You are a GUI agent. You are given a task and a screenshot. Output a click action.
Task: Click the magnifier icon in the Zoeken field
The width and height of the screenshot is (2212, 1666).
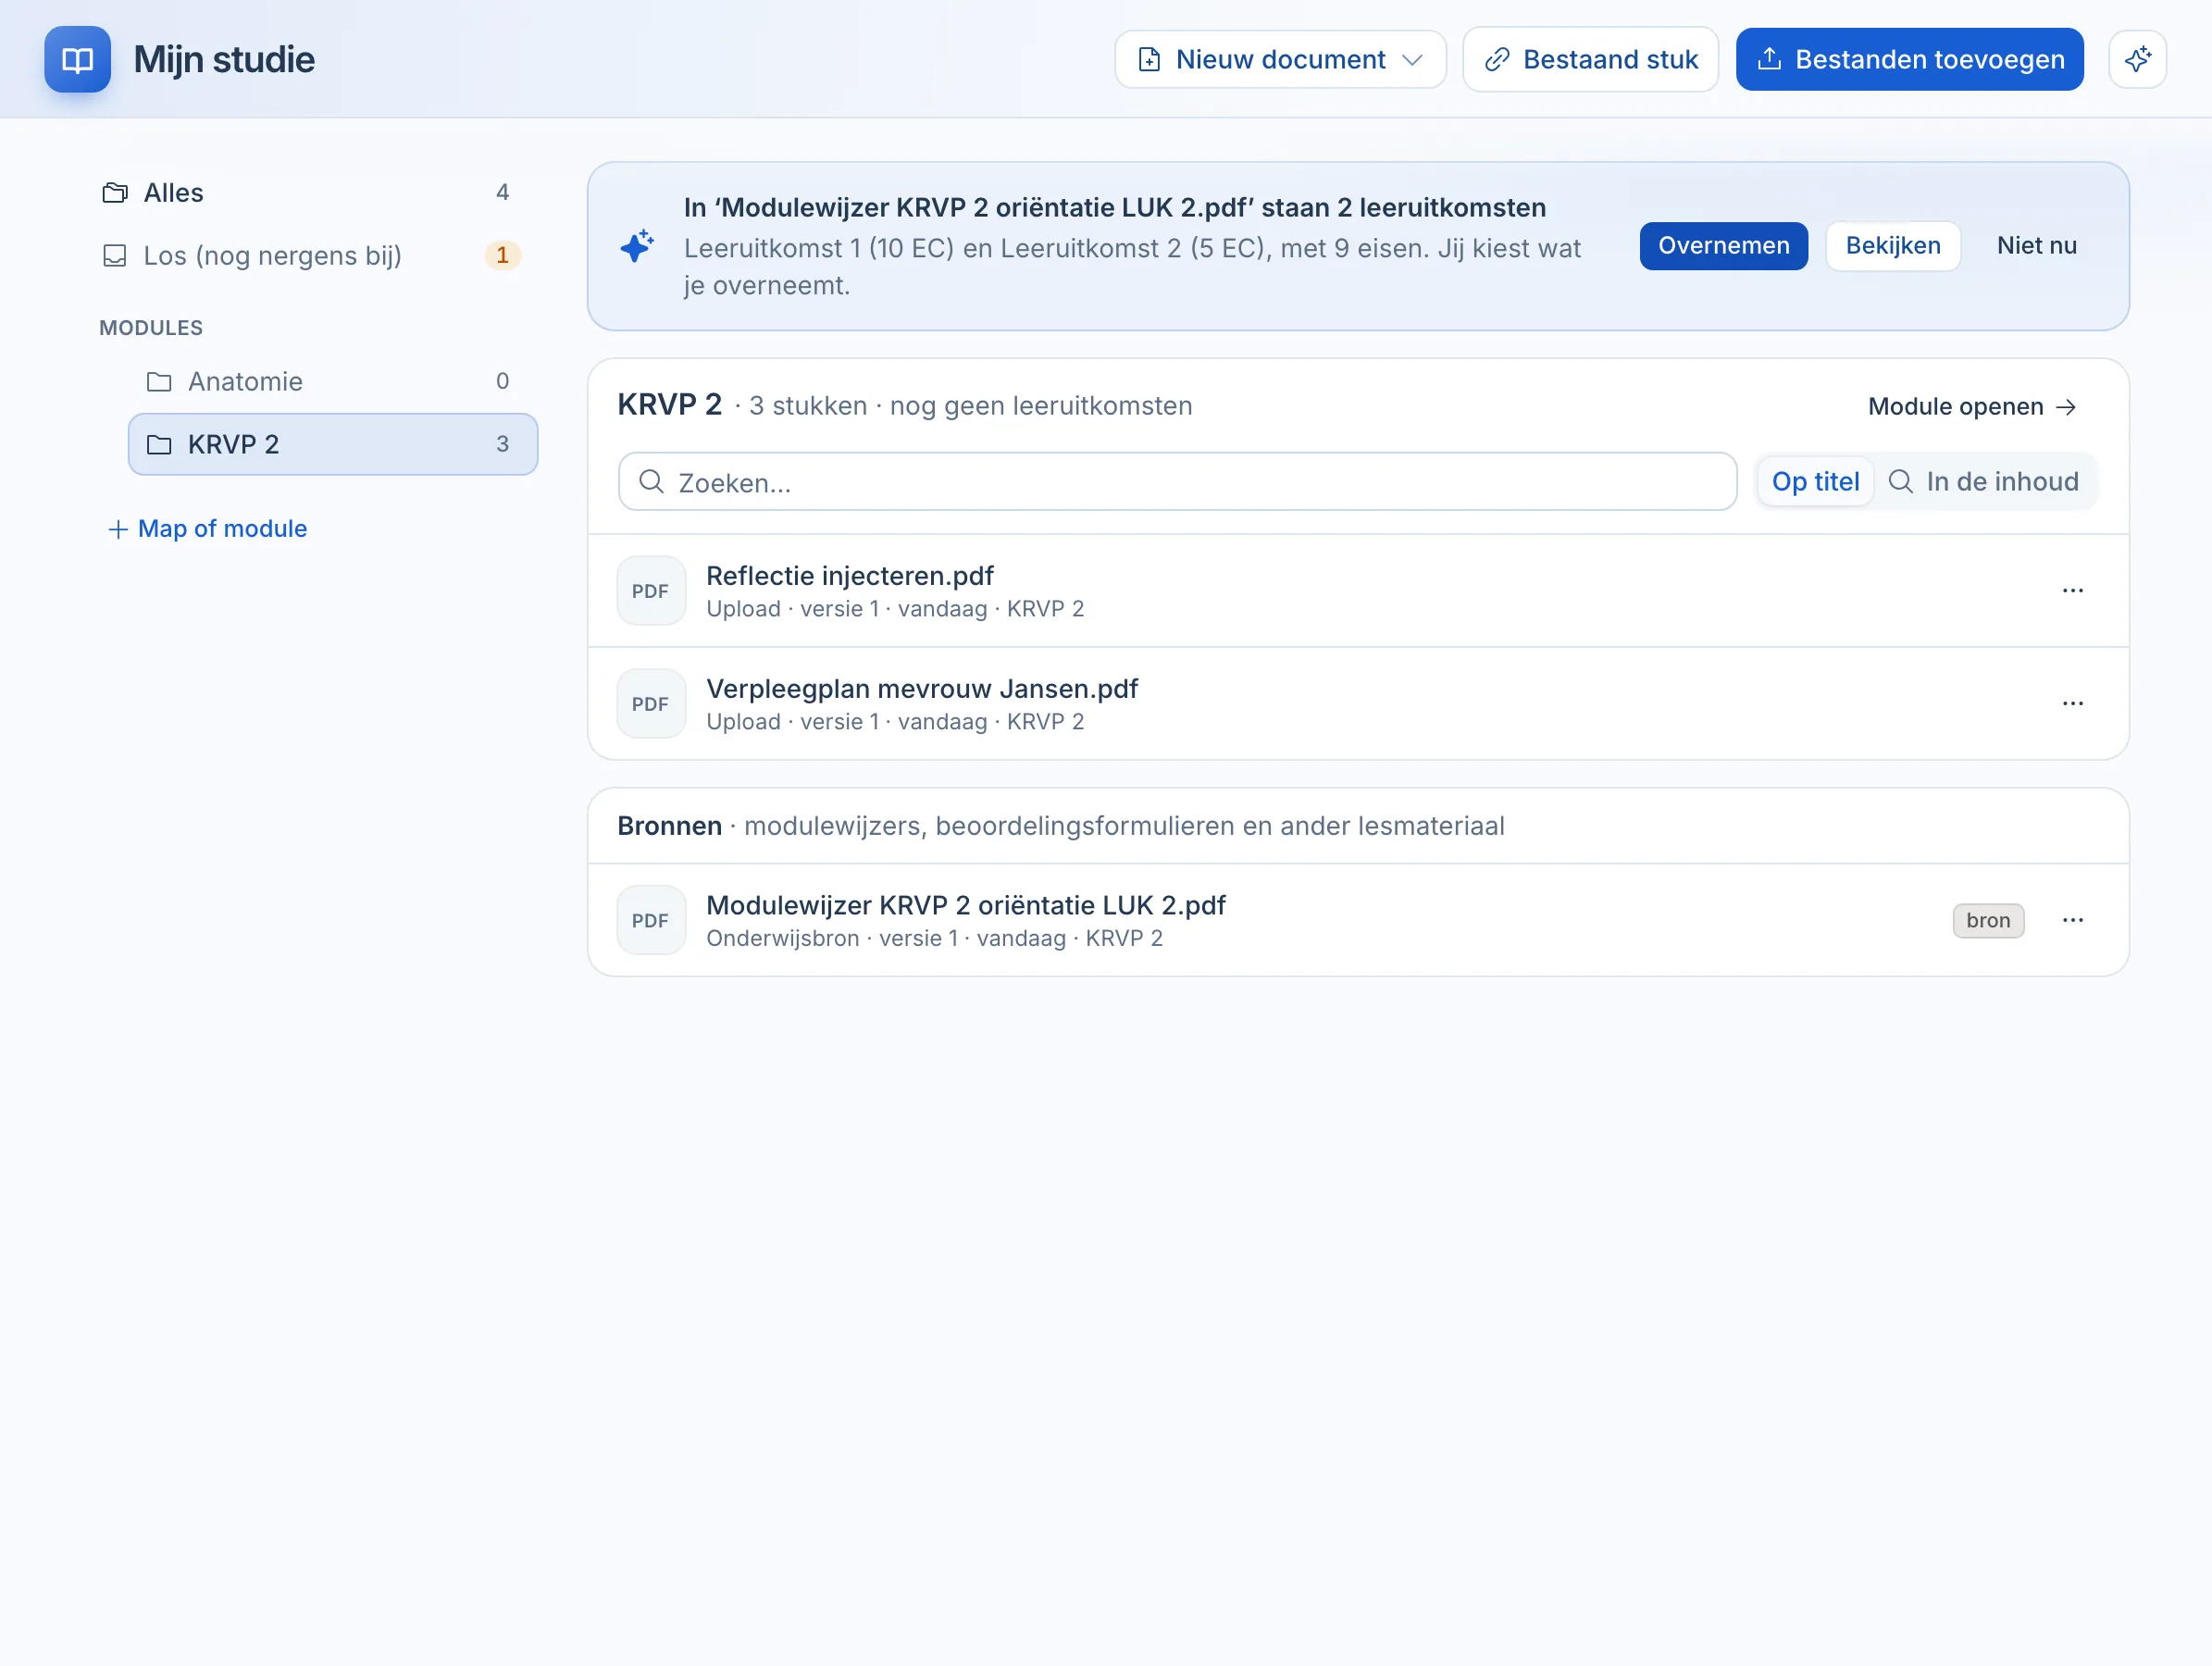pyautogui.click(x=651, y=482)
